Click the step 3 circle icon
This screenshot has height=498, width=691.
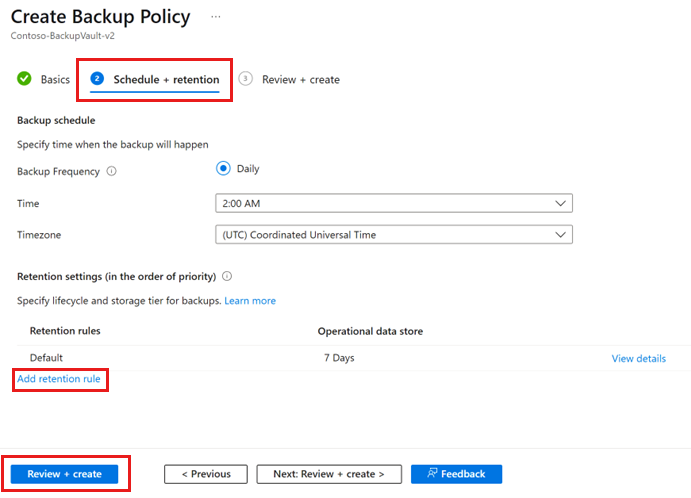[246, 79]
